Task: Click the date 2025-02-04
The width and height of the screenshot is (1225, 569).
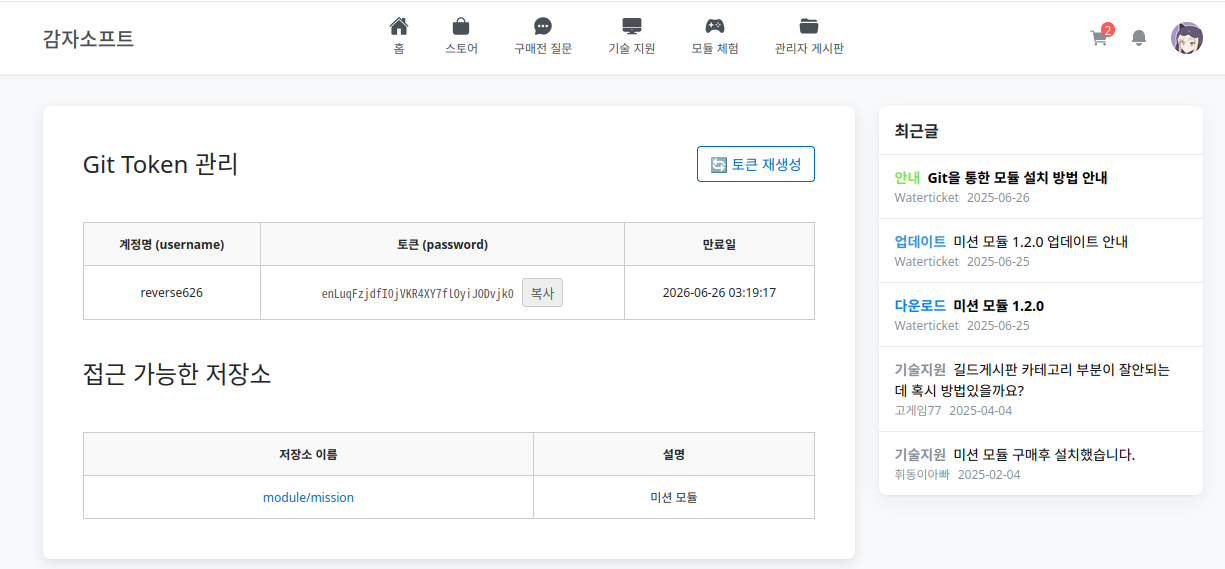Action: pyautogui.click(x=989, y=474)
